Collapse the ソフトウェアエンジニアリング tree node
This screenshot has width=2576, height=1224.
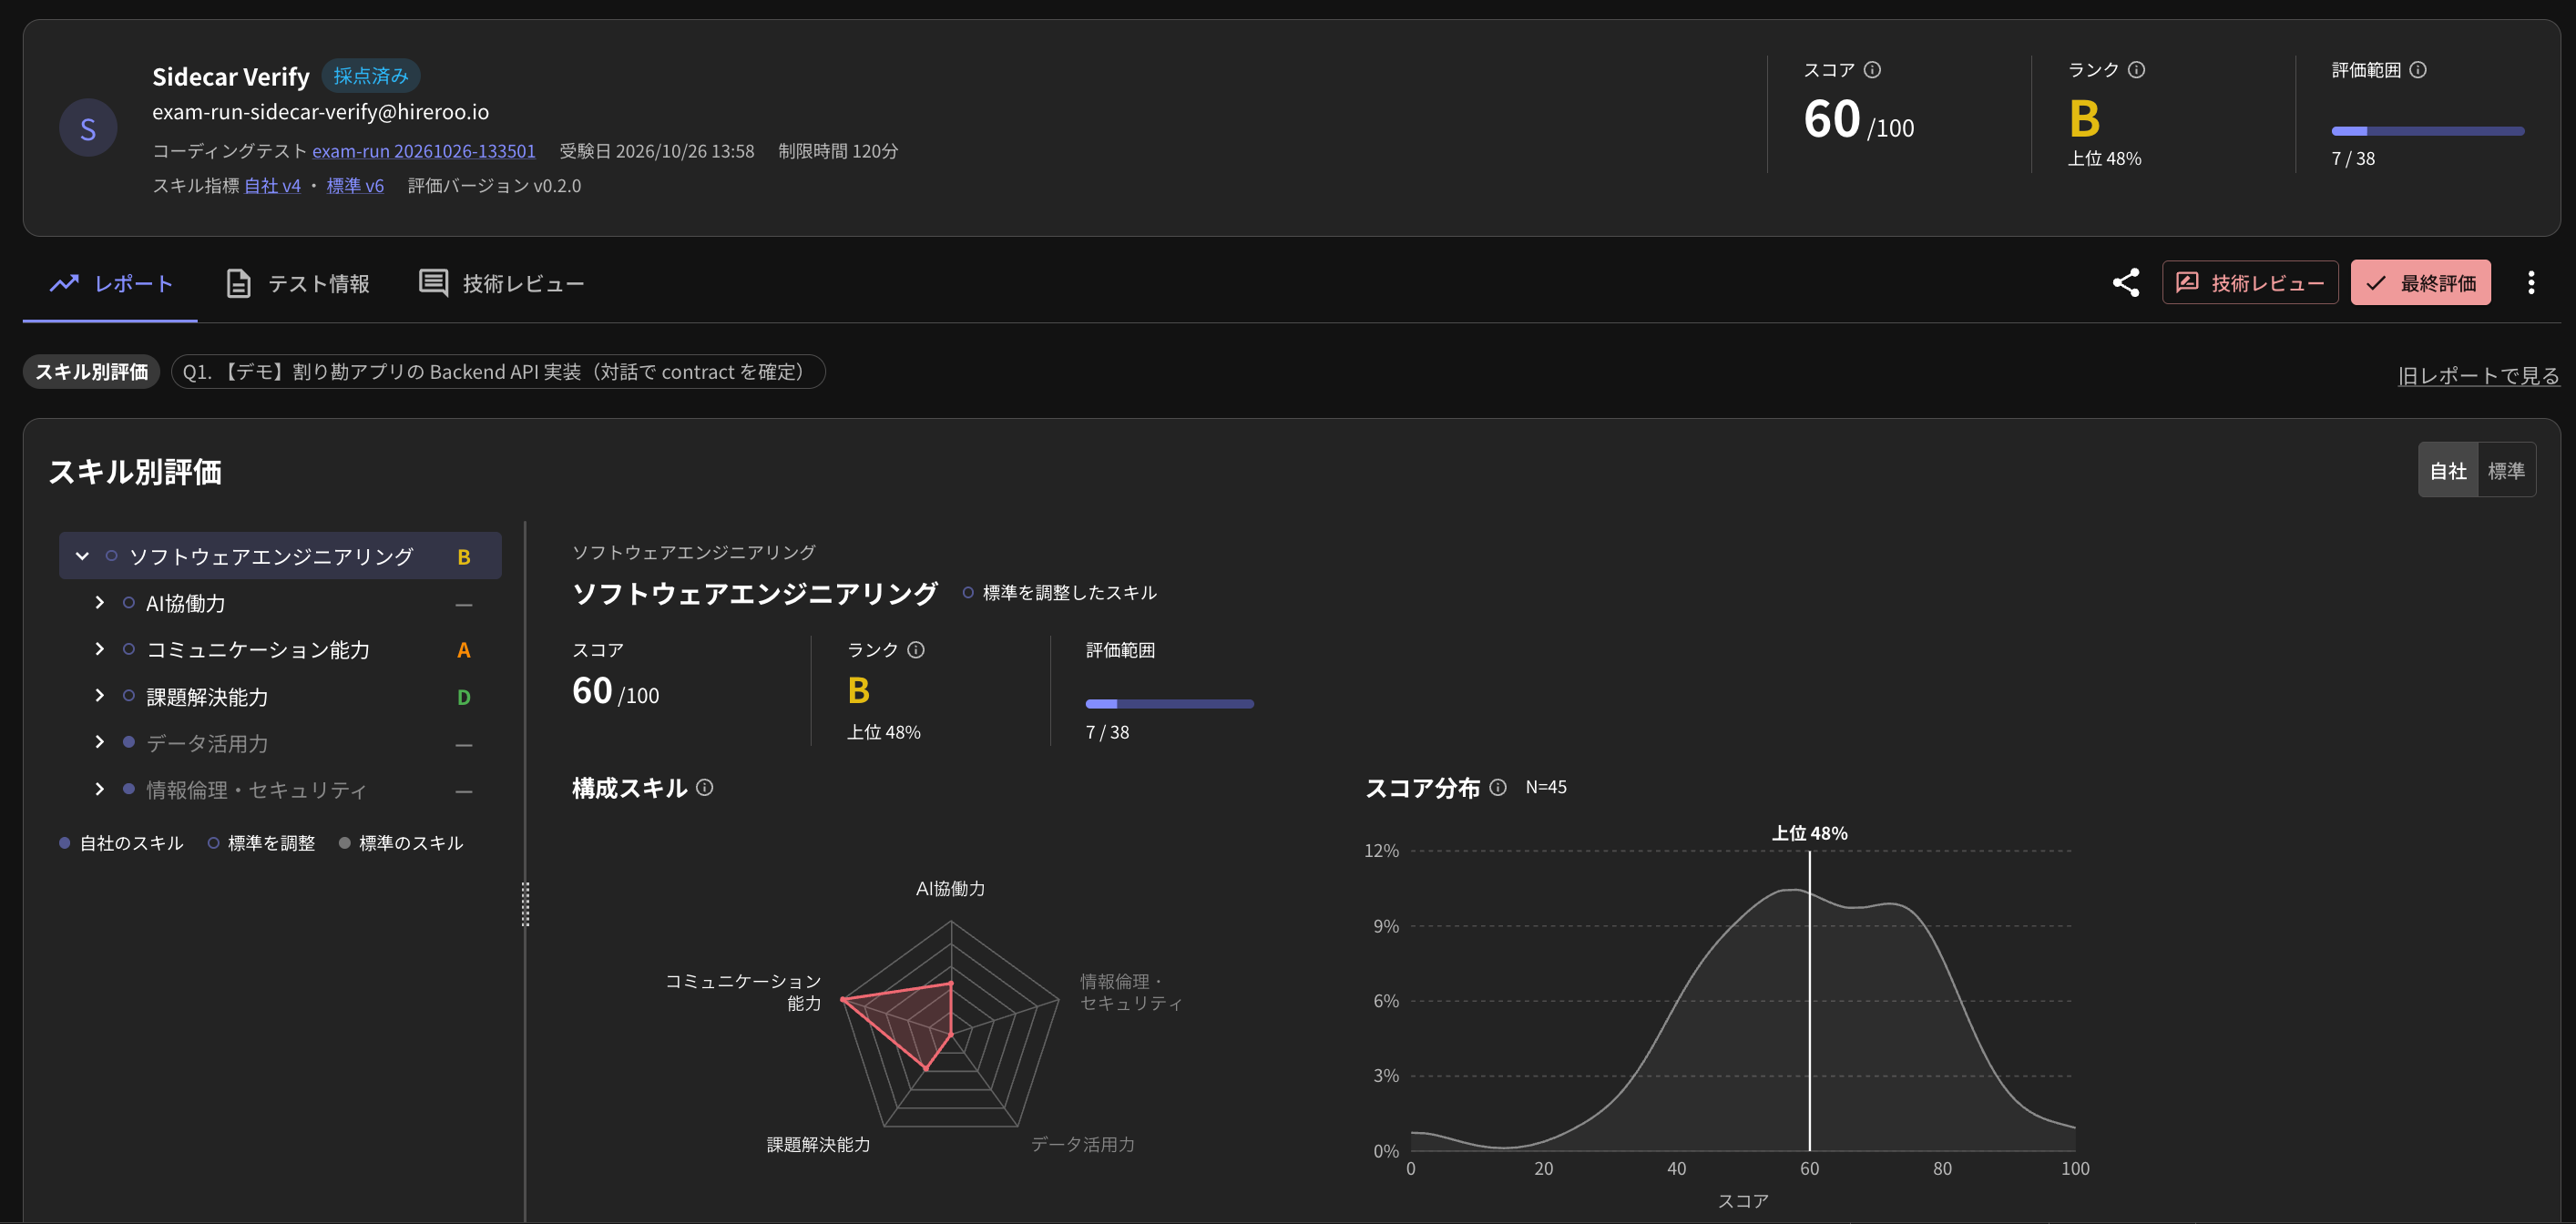tap(82, 556)
